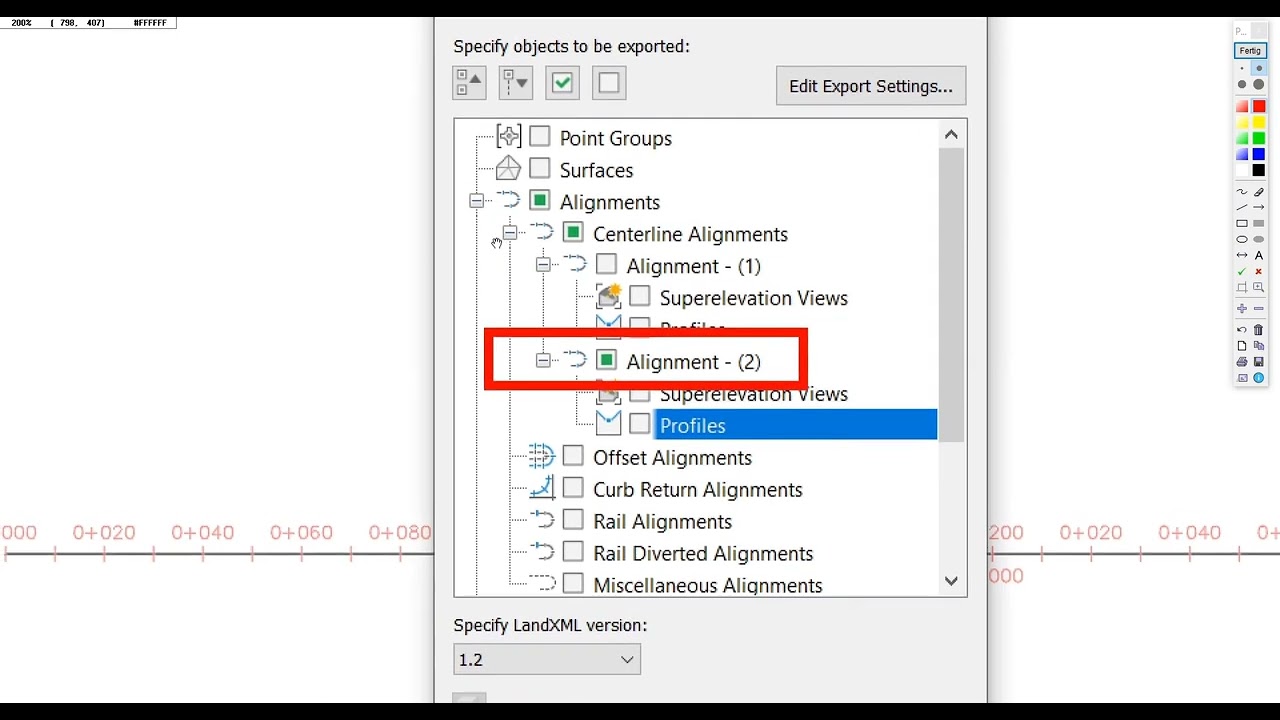
Task: Choose the smallest dot pen size
Action: coord(1242,68)
